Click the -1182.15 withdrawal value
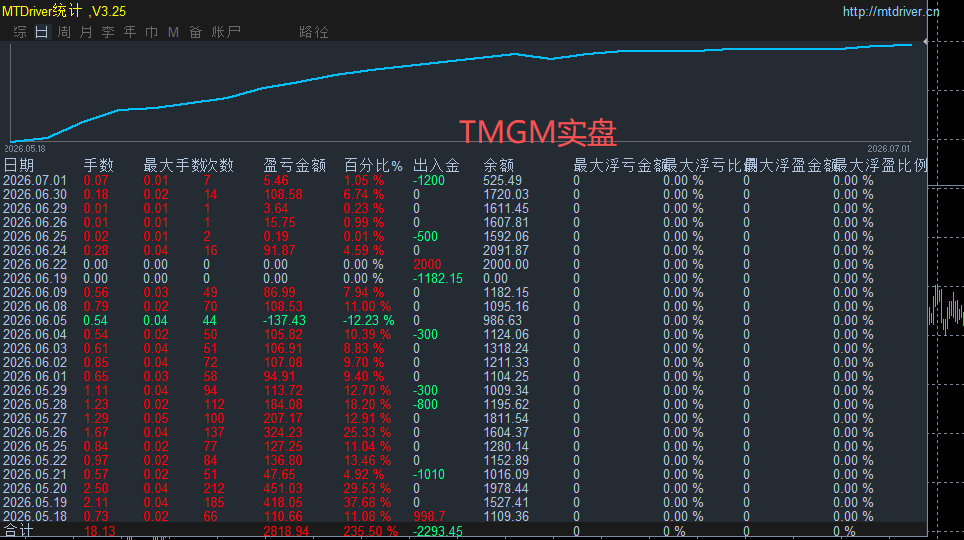This screenshot has width=964, height=540. 438,279
